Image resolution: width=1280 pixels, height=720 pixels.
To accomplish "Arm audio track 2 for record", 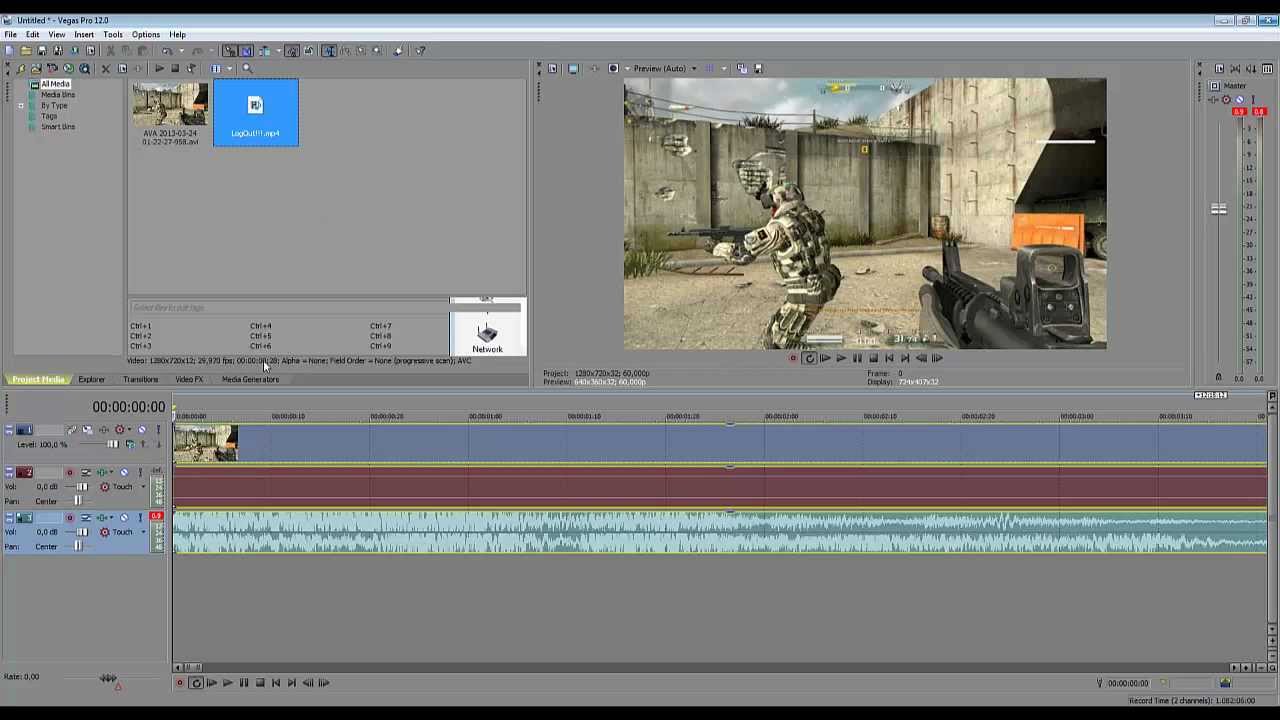I will (x=69, y=473).
